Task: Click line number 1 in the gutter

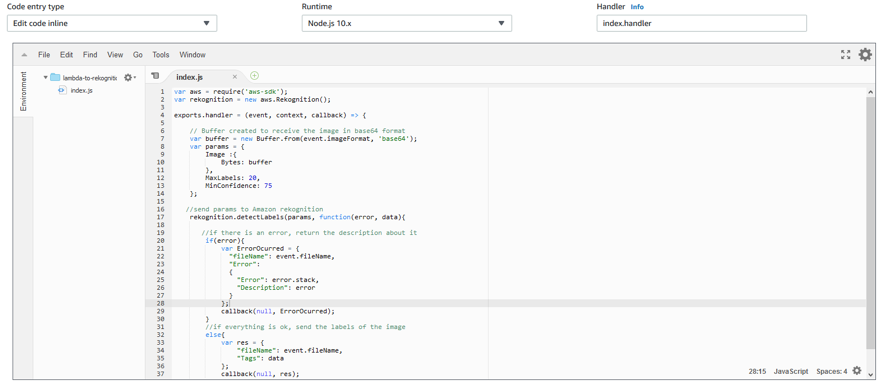Action: click(162, 92)
